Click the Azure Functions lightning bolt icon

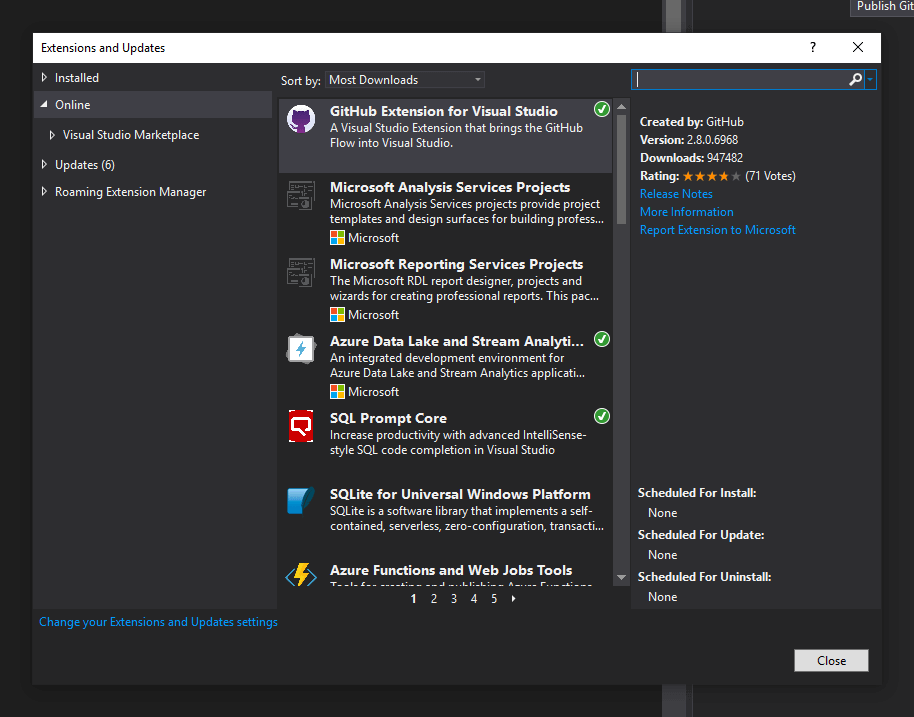pos(301,575)
